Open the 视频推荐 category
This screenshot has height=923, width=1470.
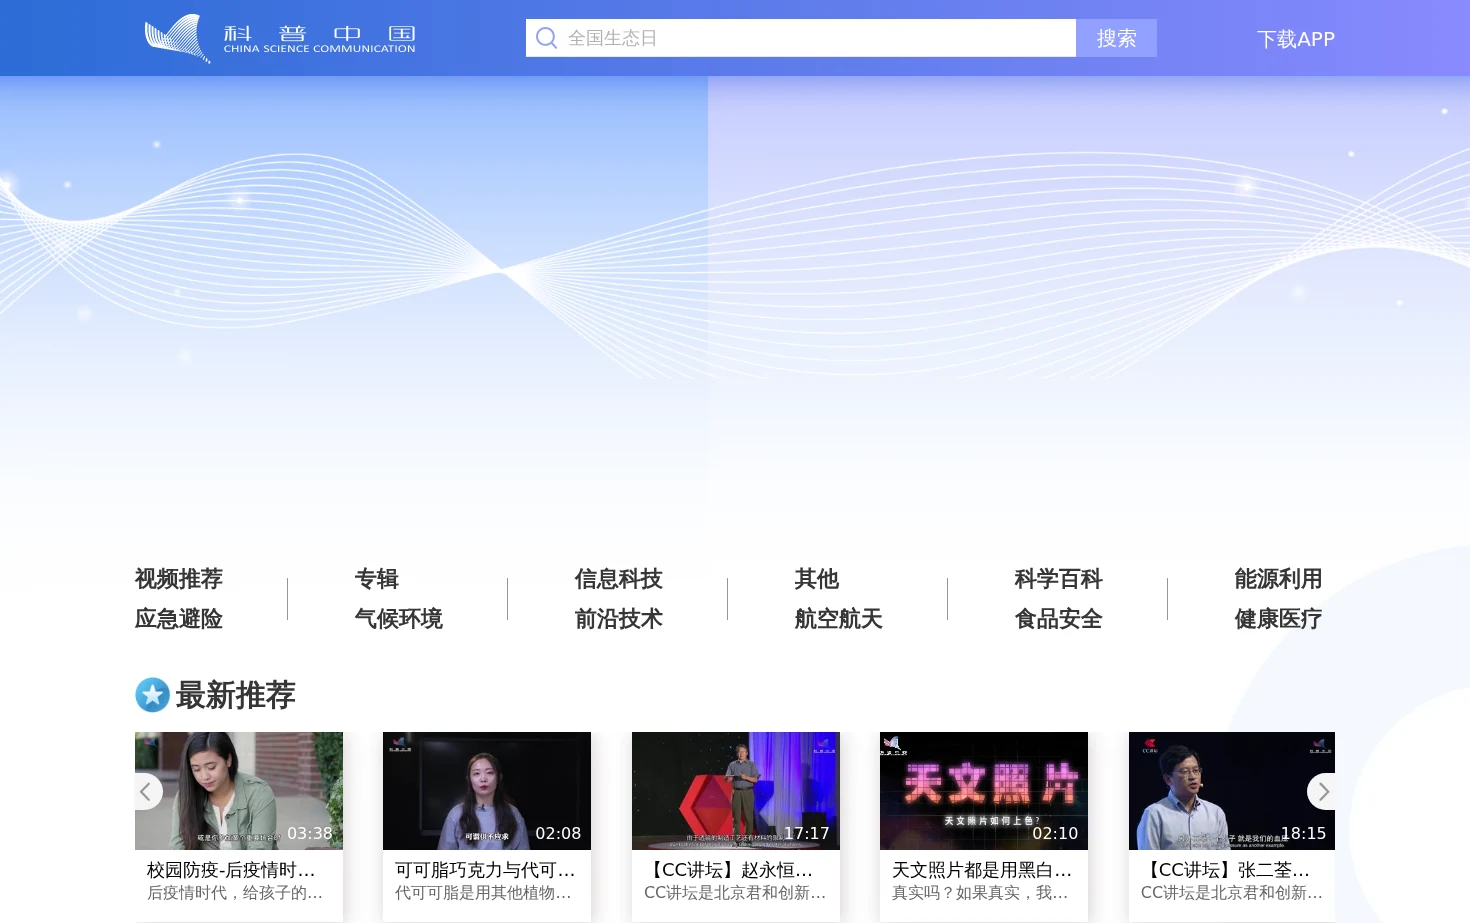coord(179,579)
